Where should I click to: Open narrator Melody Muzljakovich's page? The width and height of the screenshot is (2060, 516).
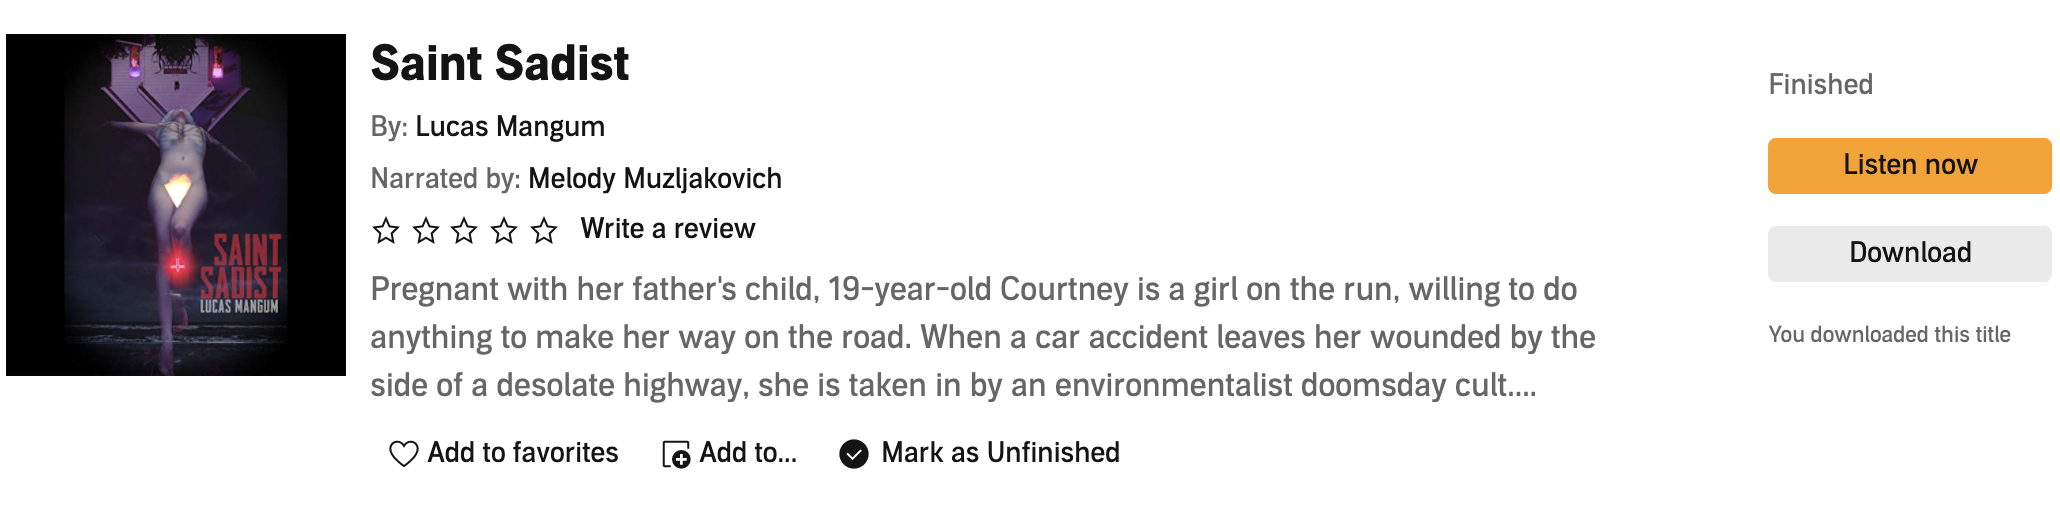[655, 179]
